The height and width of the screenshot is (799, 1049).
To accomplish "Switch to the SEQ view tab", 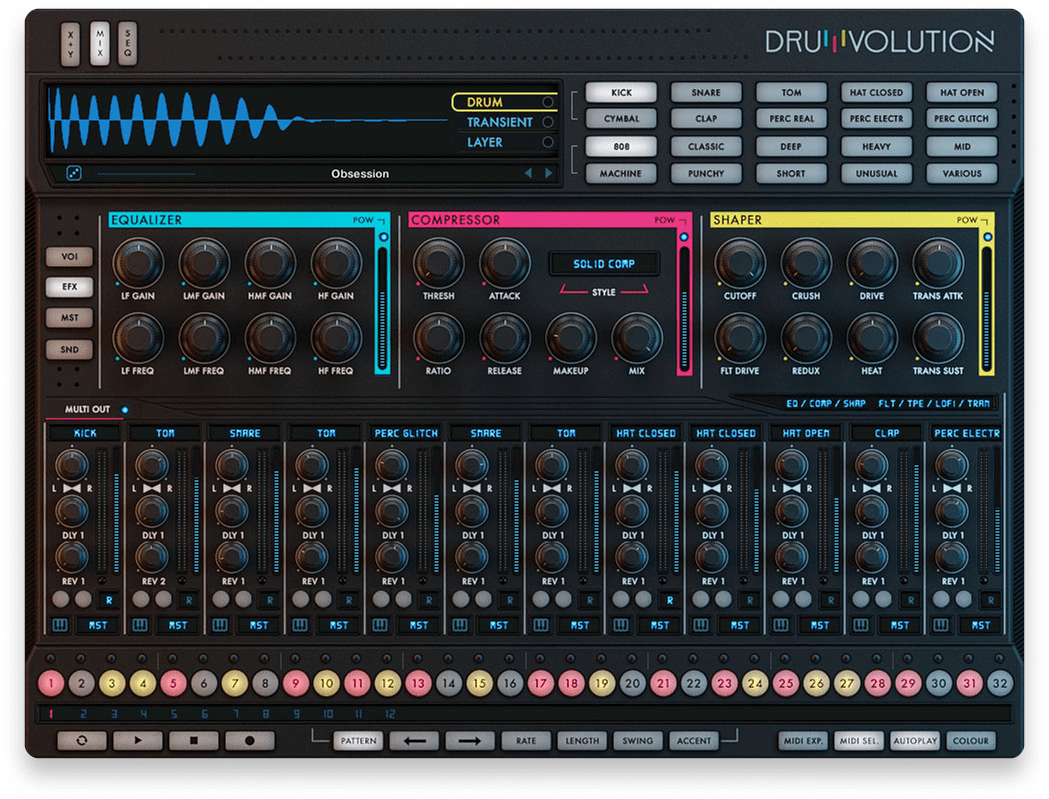I will pyautogui.click(x=126, y=42).
